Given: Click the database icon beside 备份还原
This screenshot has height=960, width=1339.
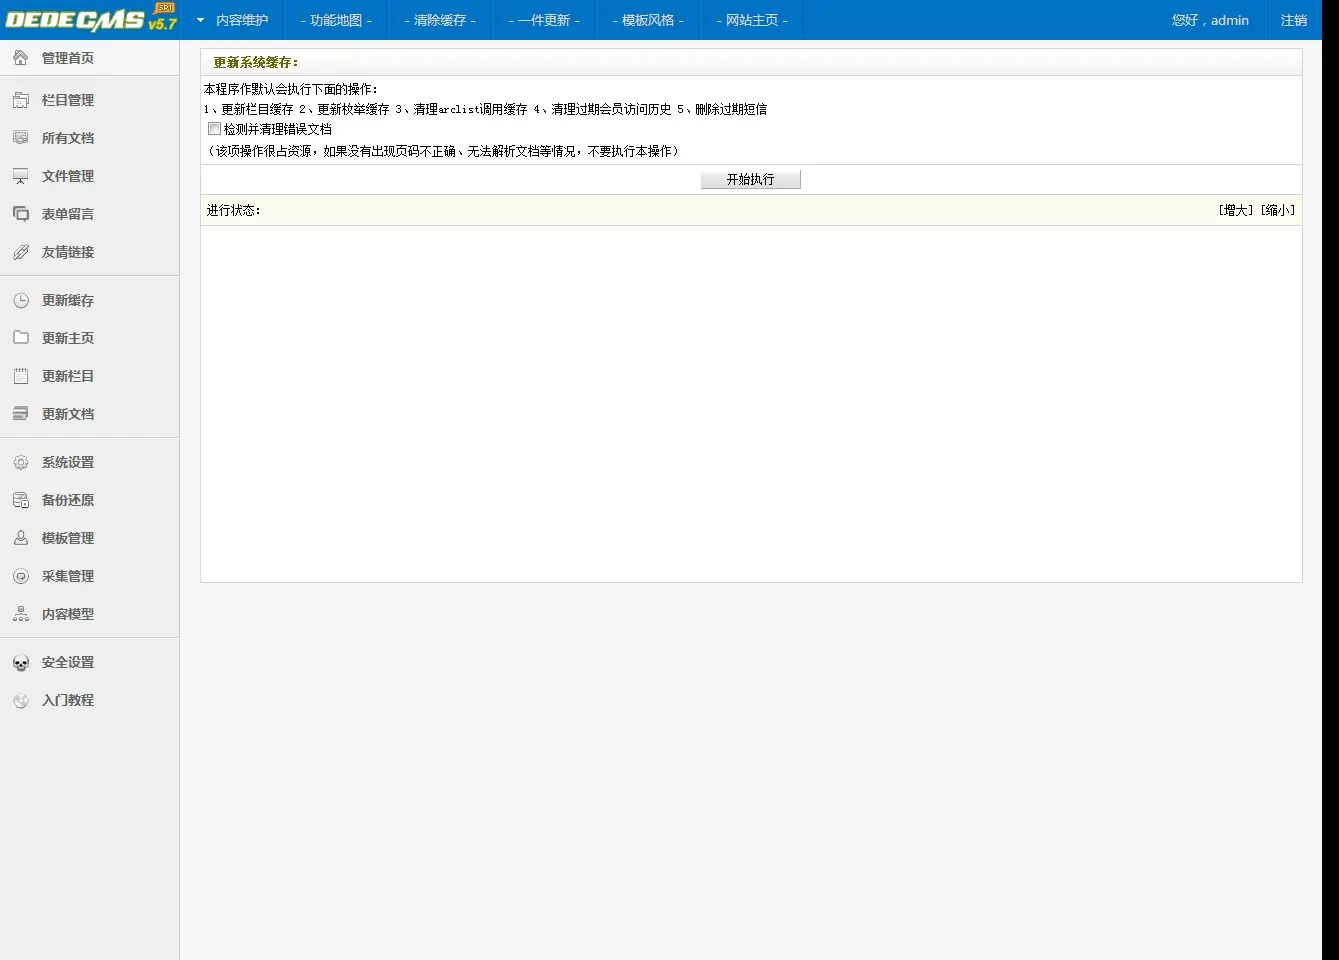Looking at the screenshot, I should click(21, 500).
